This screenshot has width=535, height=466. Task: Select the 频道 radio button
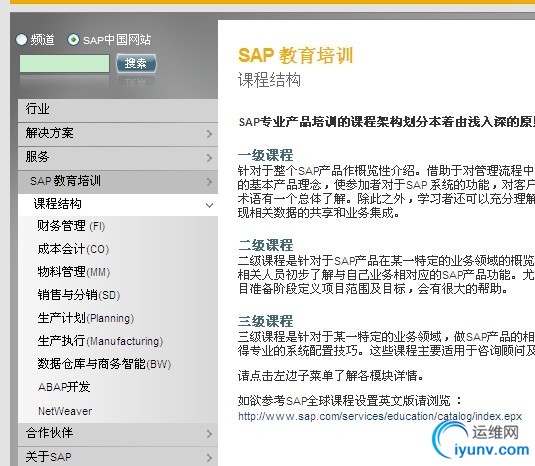[x=21, y=40]
